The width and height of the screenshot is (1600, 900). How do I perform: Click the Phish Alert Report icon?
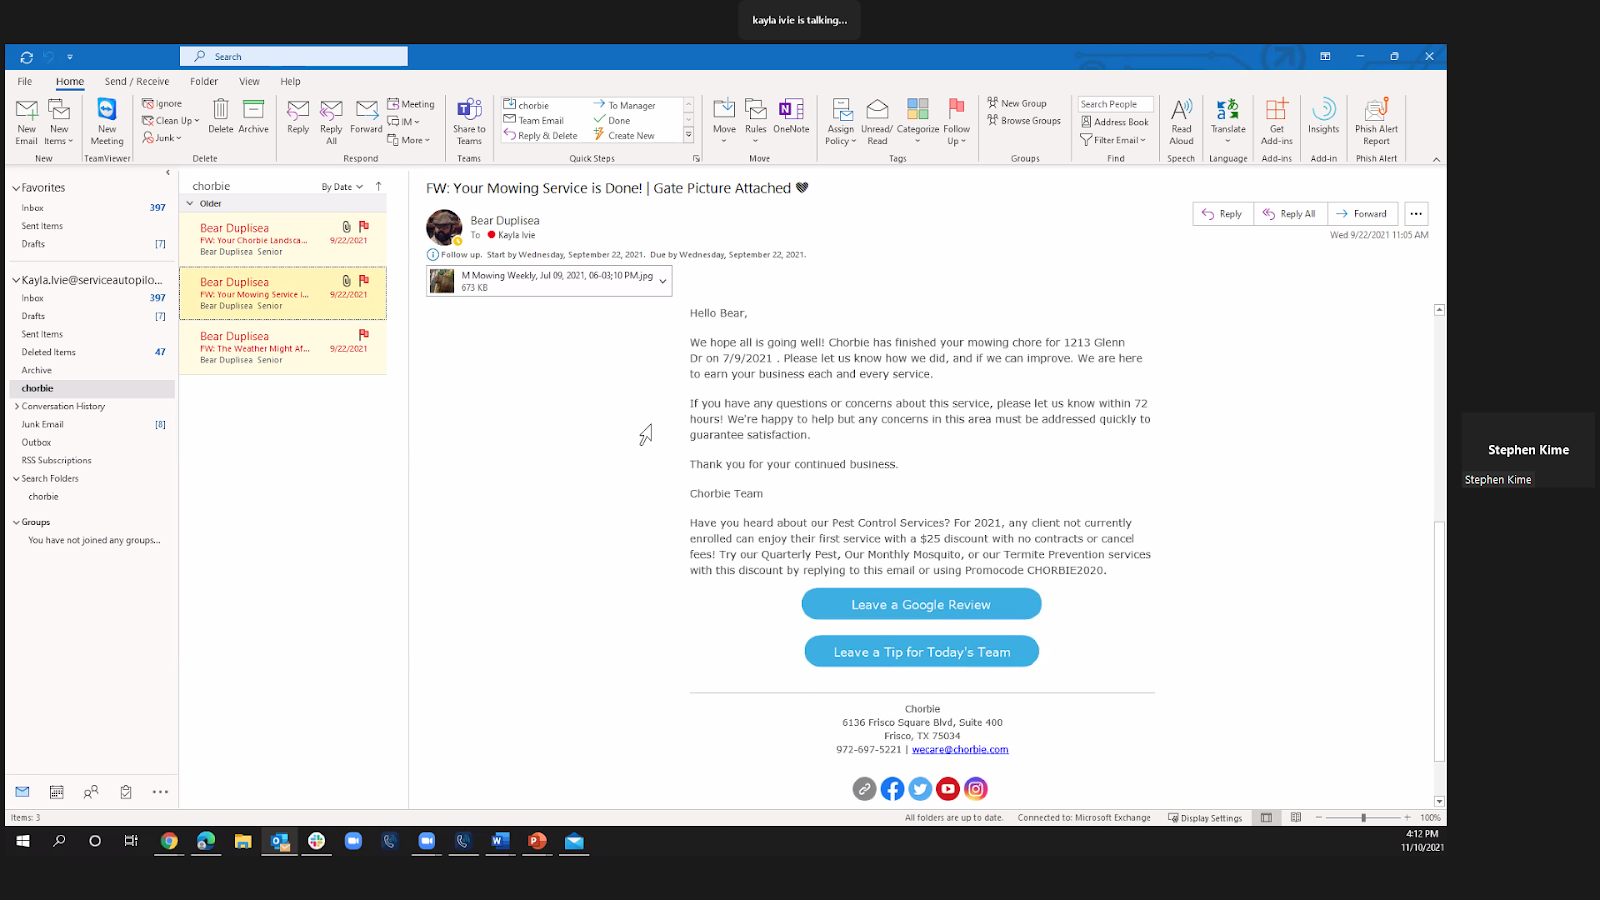tap(1377, 109)
